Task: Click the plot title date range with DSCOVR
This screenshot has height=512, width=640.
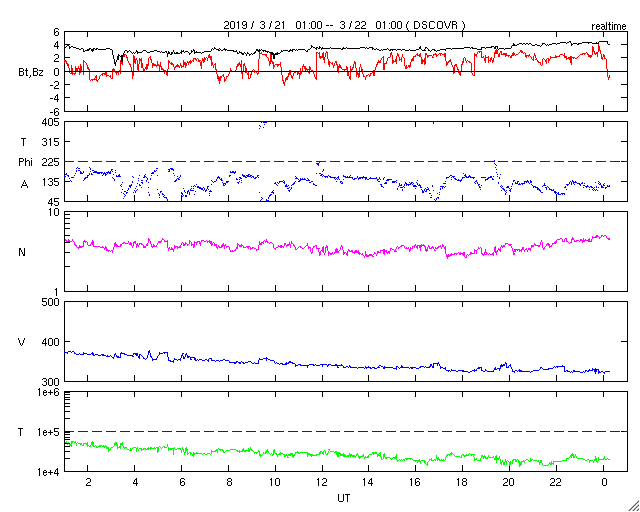Action: pyautogui.click(x=344, y=25)
